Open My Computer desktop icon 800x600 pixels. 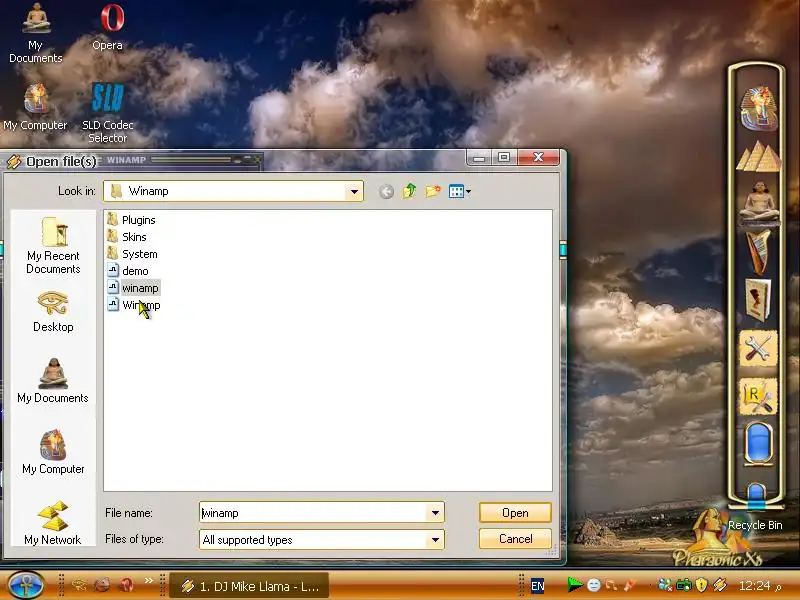(35, 107)
